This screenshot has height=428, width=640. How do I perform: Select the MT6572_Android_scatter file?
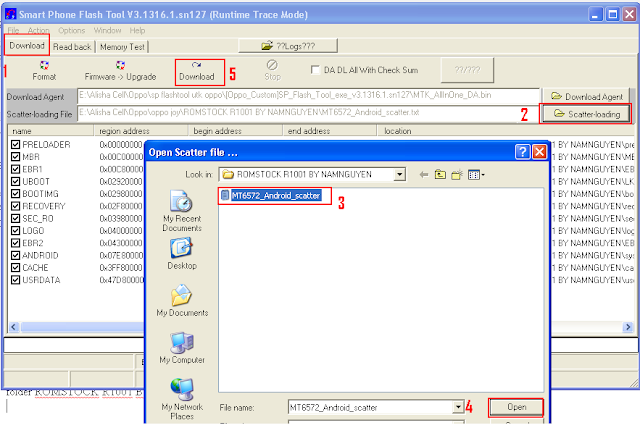point(276,195)
